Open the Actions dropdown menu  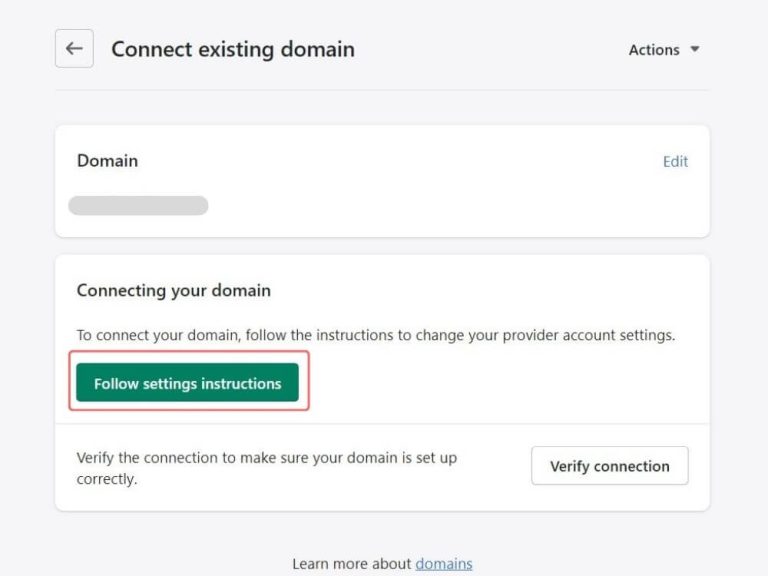coord(654,50)
